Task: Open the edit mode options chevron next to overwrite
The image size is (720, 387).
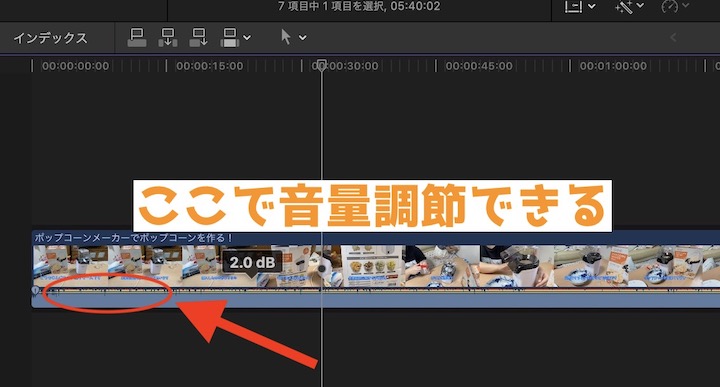Action: (247, 38)
